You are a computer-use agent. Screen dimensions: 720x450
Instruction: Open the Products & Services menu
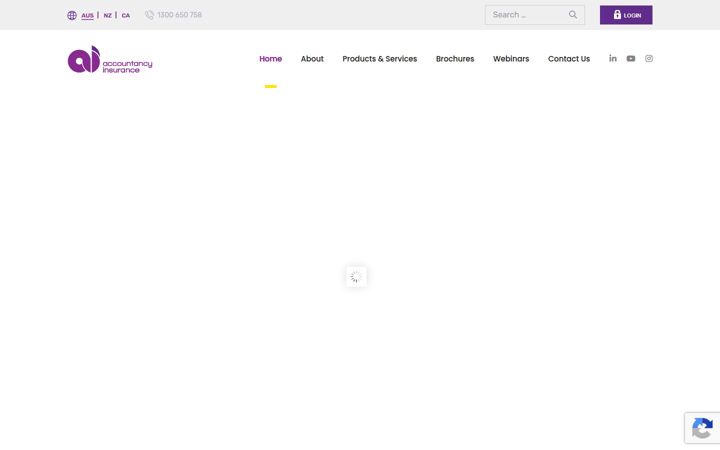(380, 59)
